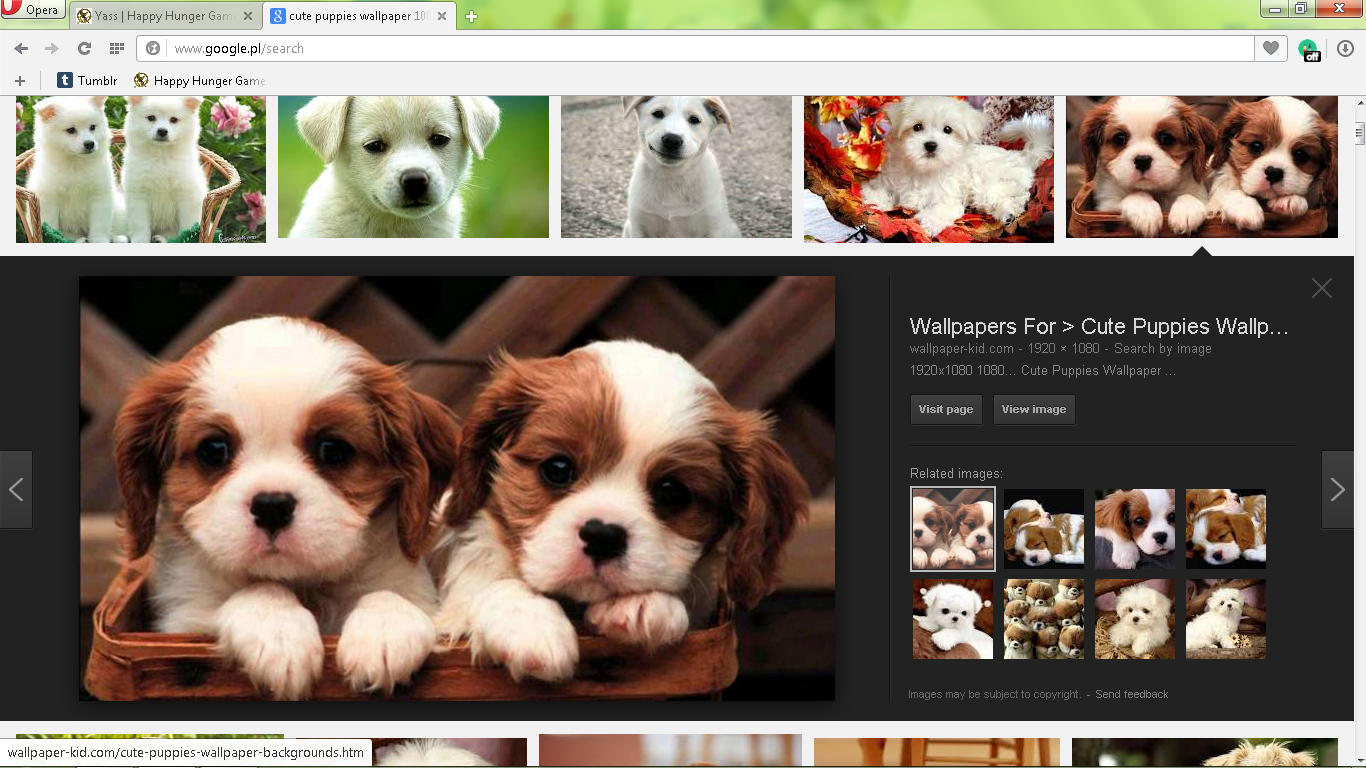Select last related image in the top row
Screen dimensions: 1366x768
click(x=1226, y=528)
